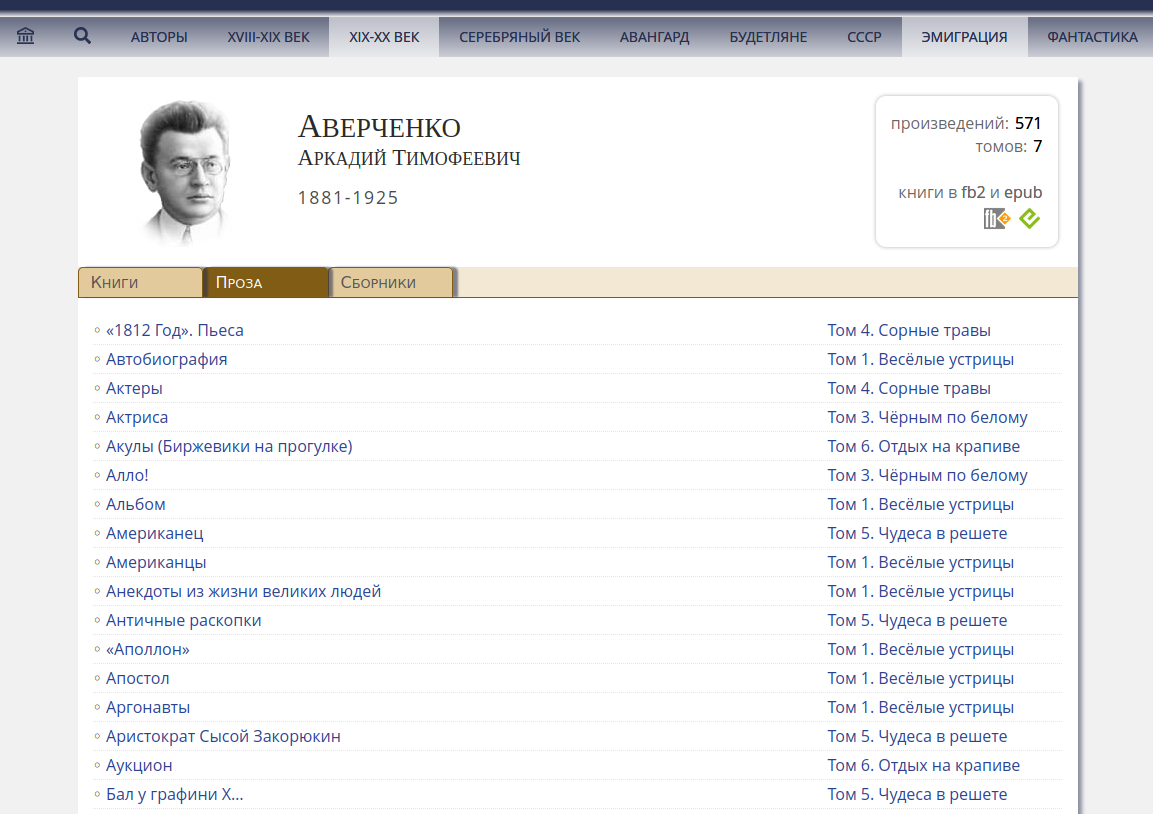Open search with the magnifier icon
The height and width of the screenshot is (814, 1153).
pyautogui.click(x=83, y=37)
